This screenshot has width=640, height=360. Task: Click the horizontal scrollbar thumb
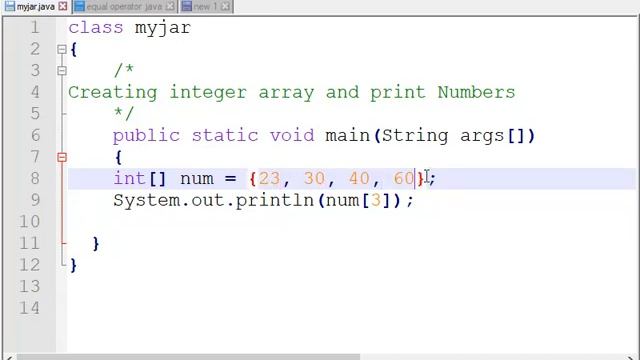click(x=188, y=357)
